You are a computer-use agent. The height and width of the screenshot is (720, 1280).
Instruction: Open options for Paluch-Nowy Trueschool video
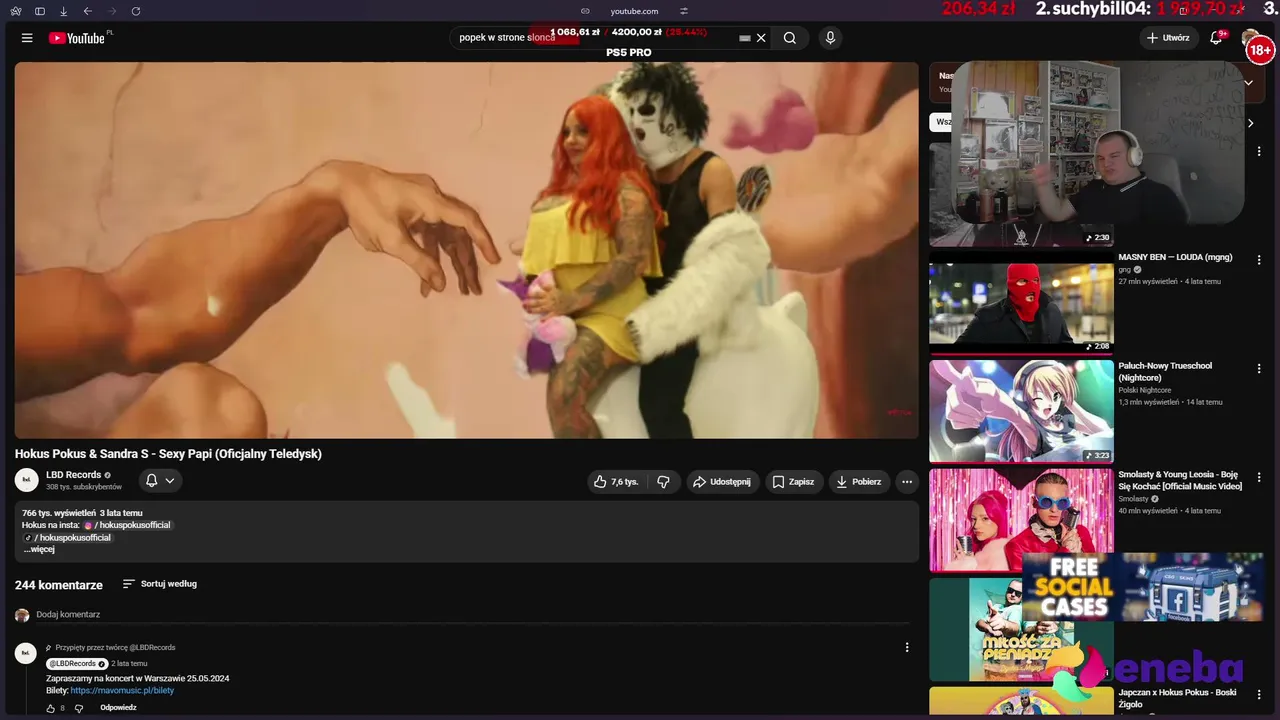pos(1259,369)
